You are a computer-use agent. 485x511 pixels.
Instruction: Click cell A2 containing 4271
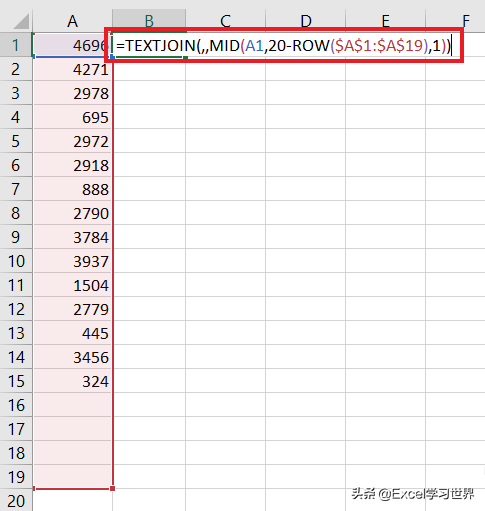click(72, 69)
